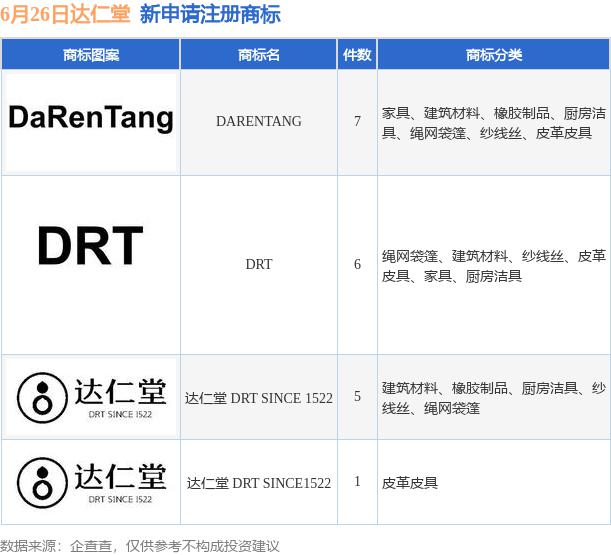Click the 数据来源 企查查 footer note

[140, 546]
